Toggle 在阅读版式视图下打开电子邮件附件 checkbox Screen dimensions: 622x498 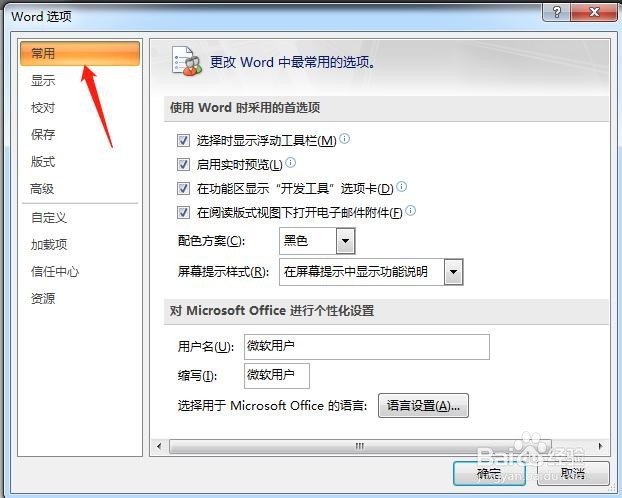tap(183, 212)
